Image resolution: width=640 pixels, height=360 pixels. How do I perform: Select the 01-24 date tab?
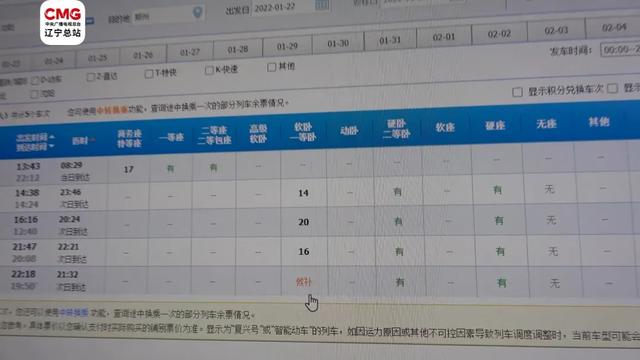(54, 61)
